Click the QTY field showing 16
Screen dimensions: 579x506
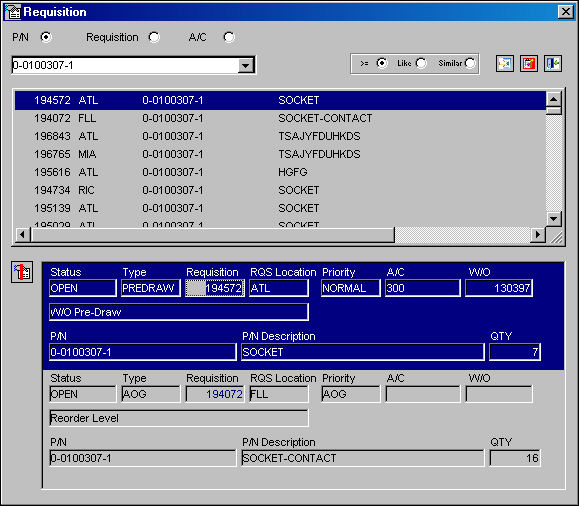[515, 458]
